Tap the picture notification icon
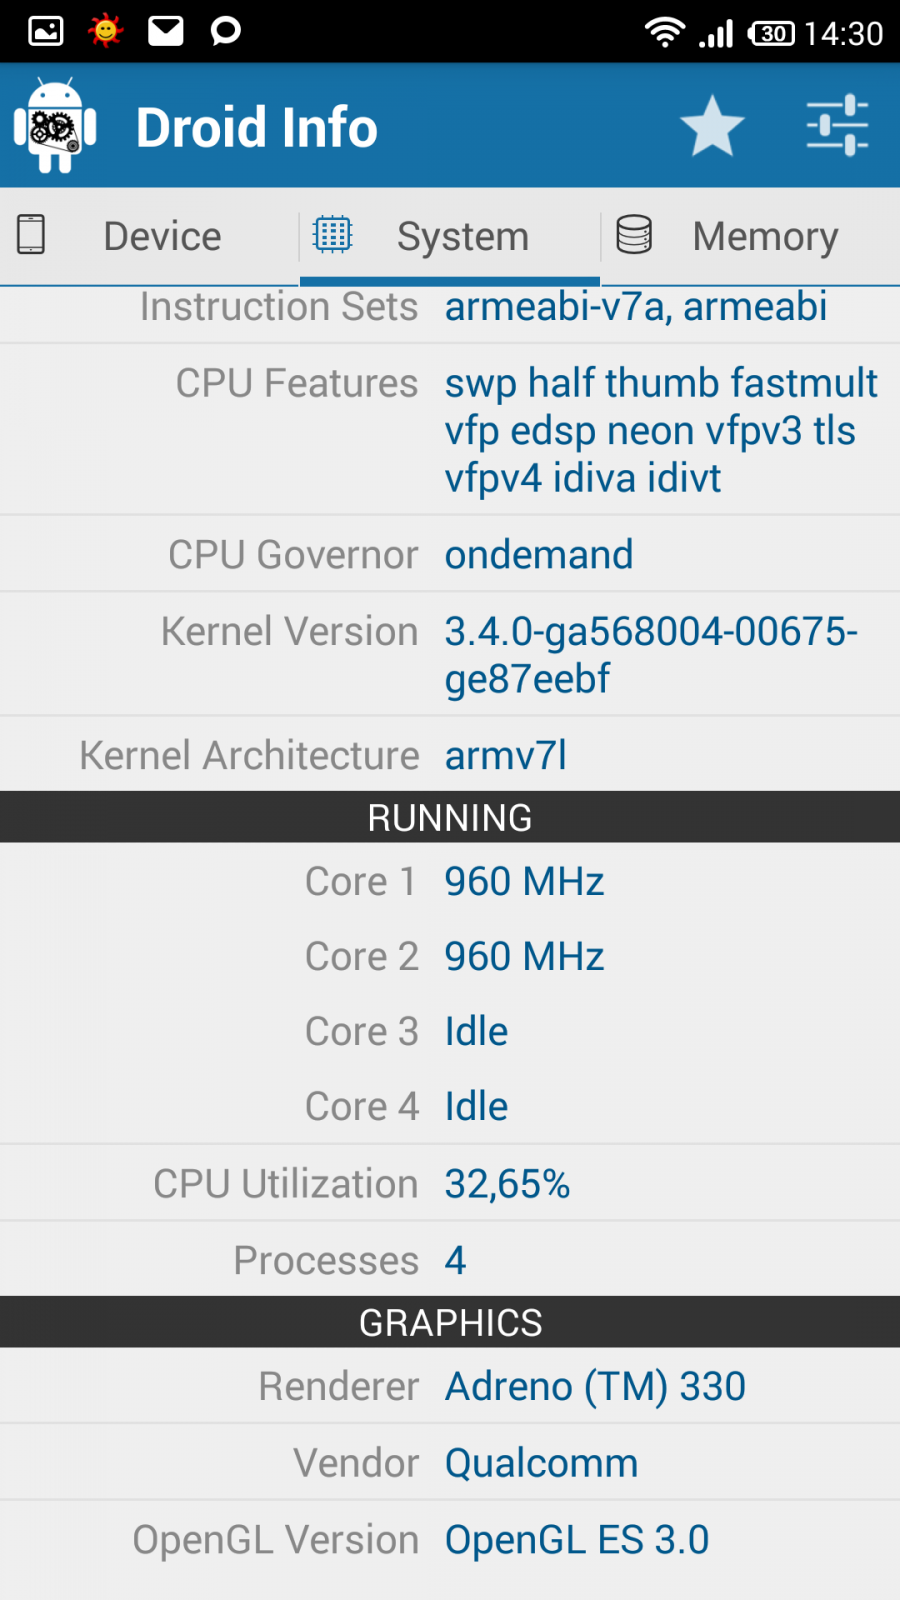Screen dimensions: 900x1600 click(x=46, y=31)
